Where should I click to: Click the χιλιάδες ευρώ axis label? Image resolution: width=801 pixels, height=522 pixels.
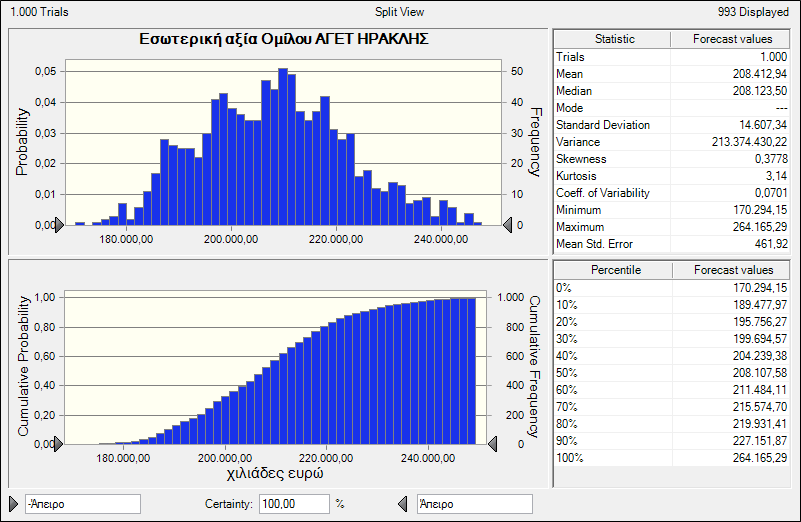click(x=275, y=473)
